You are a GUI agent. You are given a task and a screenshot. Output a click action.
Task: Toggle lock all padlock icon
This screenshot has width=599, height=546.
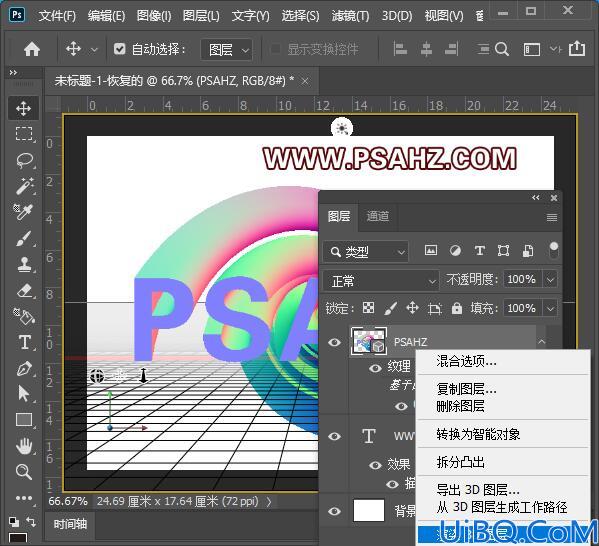pyautogui.click(x=457, y=308)
